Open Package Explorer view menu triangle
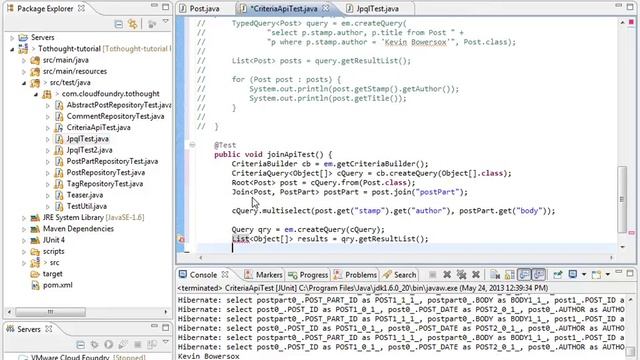 pyautogui.click(x=165, y=22)
